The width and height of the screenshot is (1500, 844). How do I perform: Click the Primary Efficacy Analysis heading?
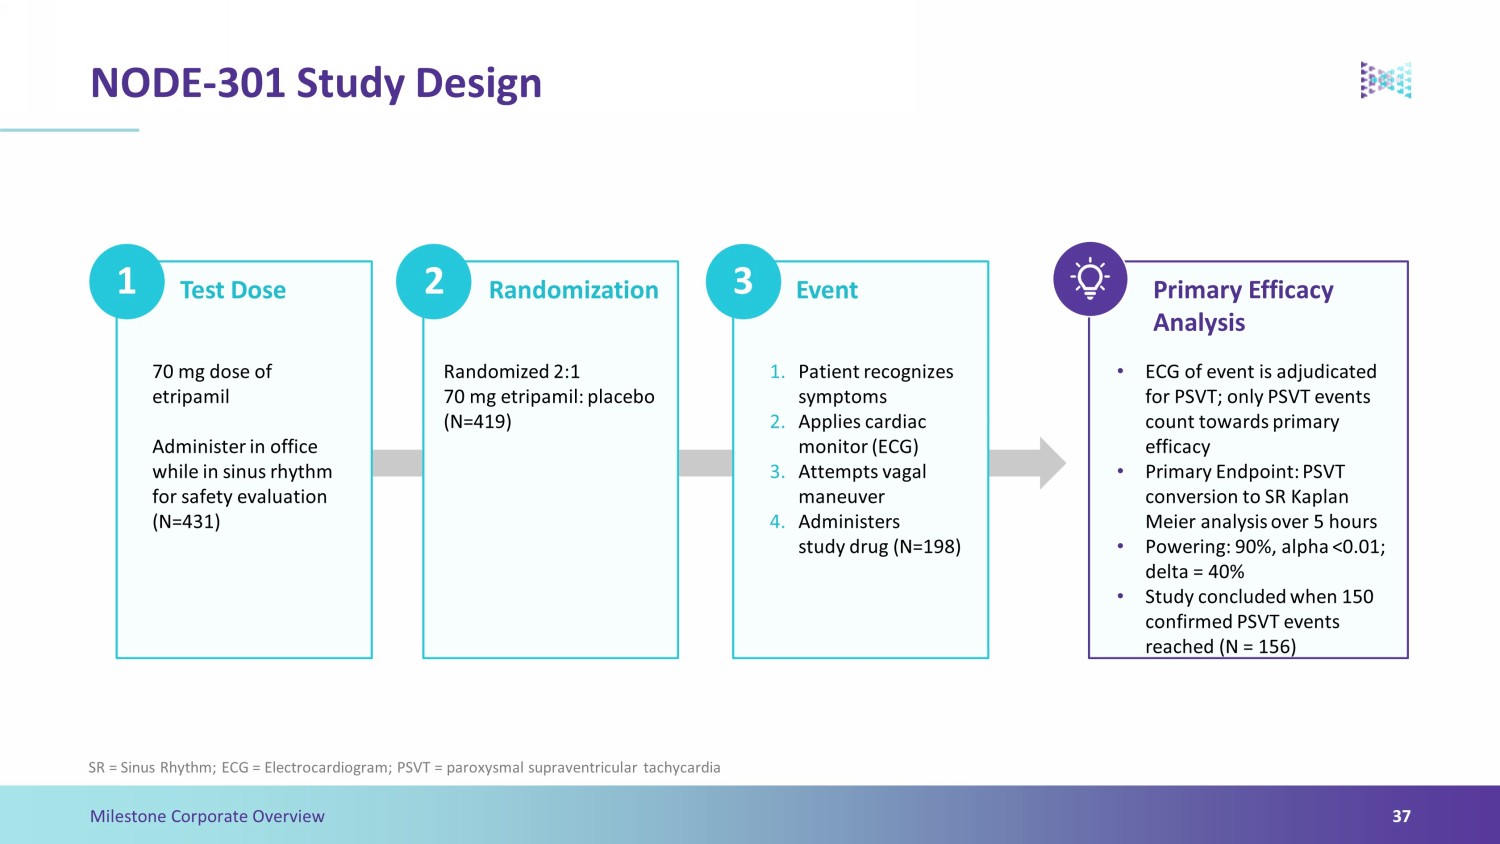pyautogui.click(x=1243, y=306)
